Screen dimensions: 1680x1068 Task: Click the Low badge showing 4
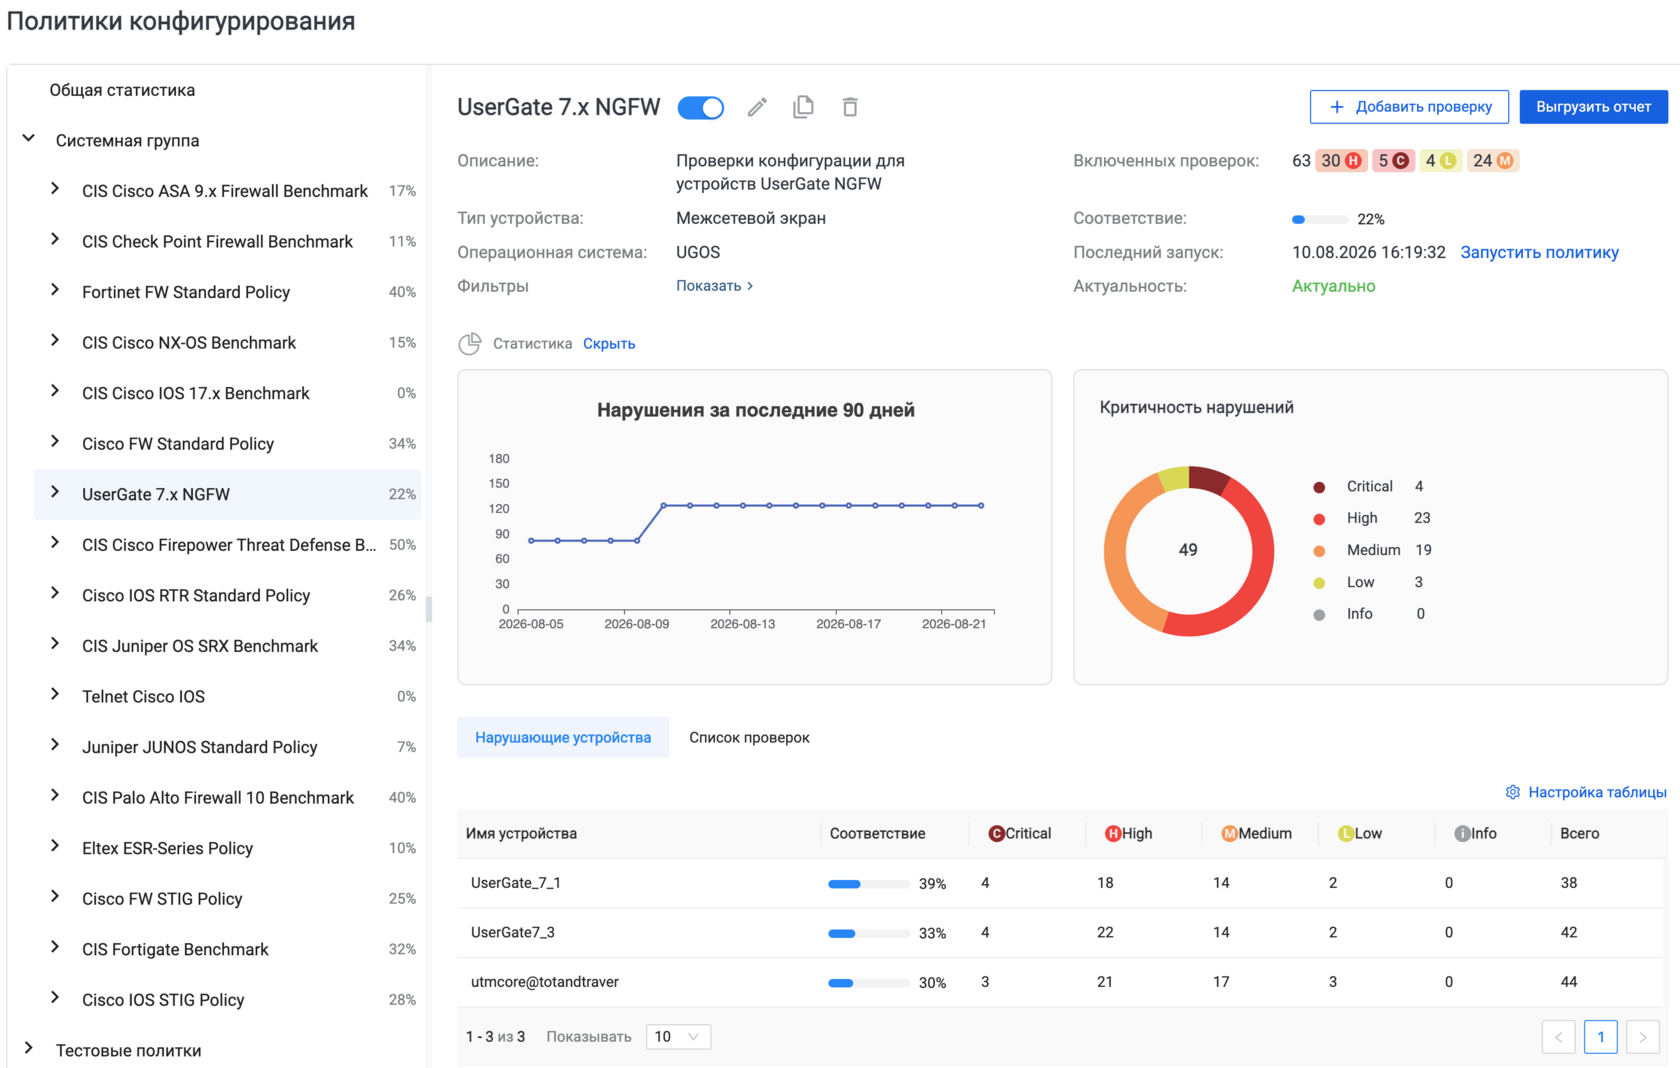pyautogui.click(x=1440, y=161)
